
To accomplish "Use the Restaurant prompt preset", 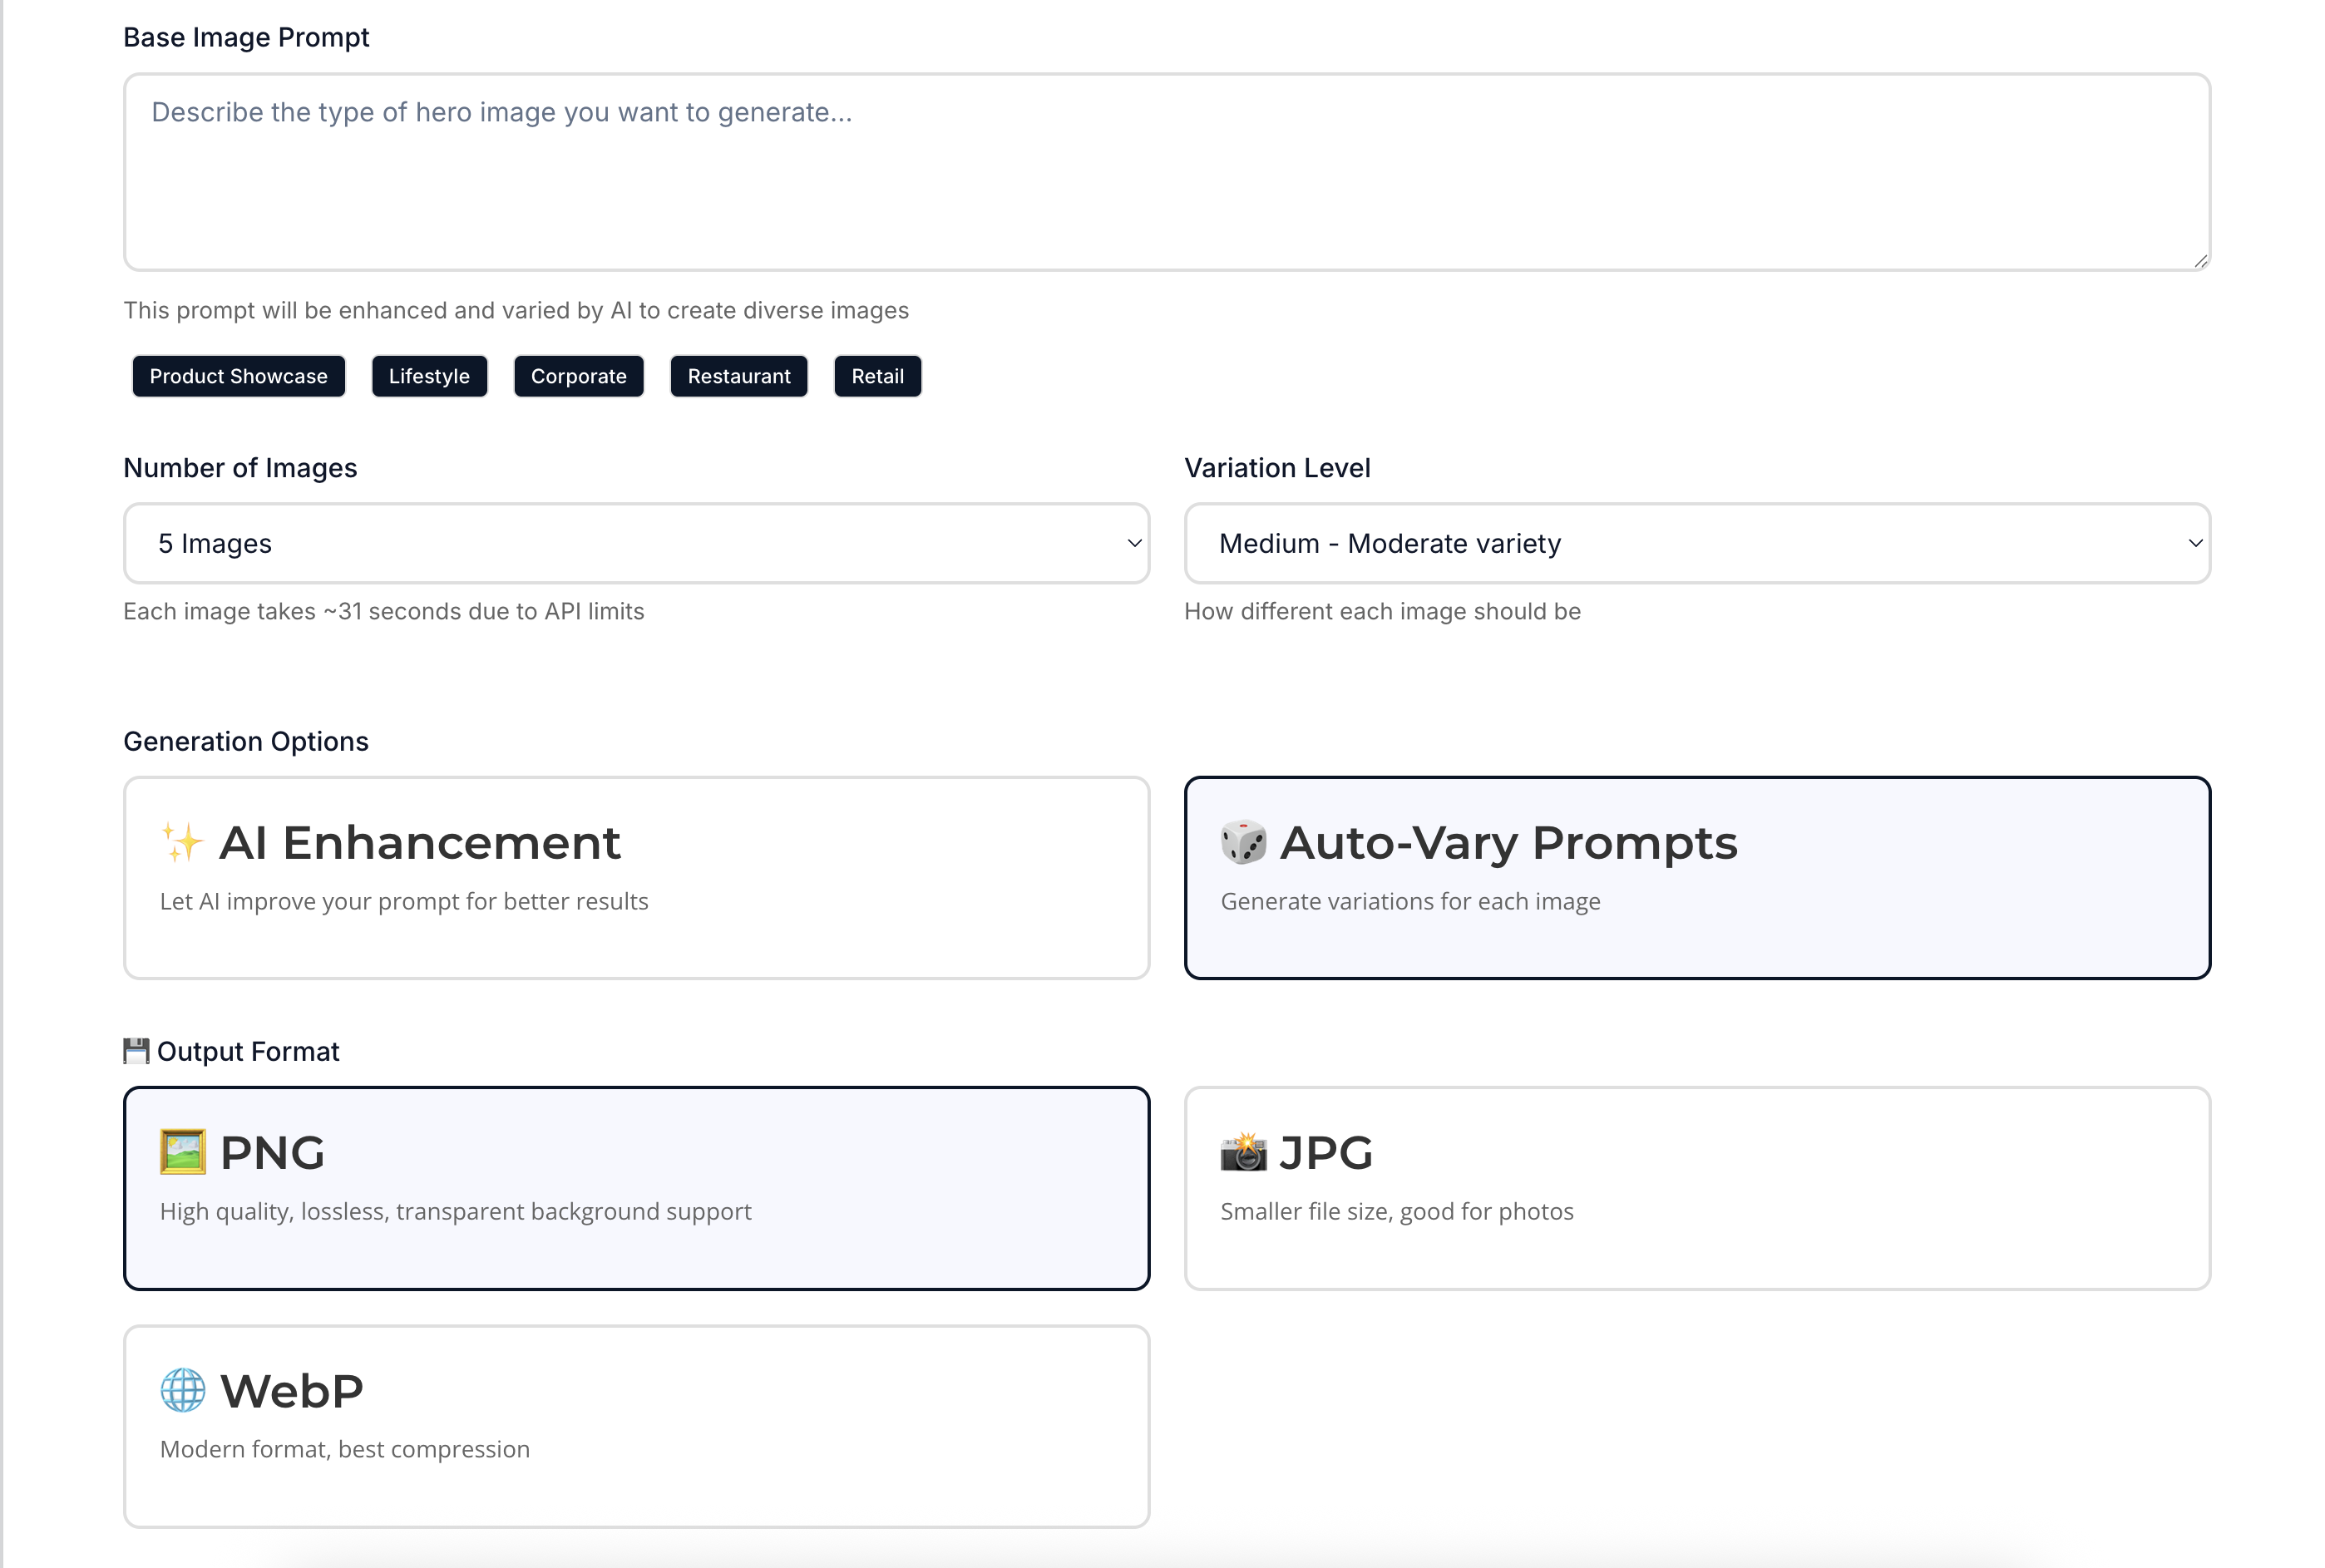I will tap(738, 376).
